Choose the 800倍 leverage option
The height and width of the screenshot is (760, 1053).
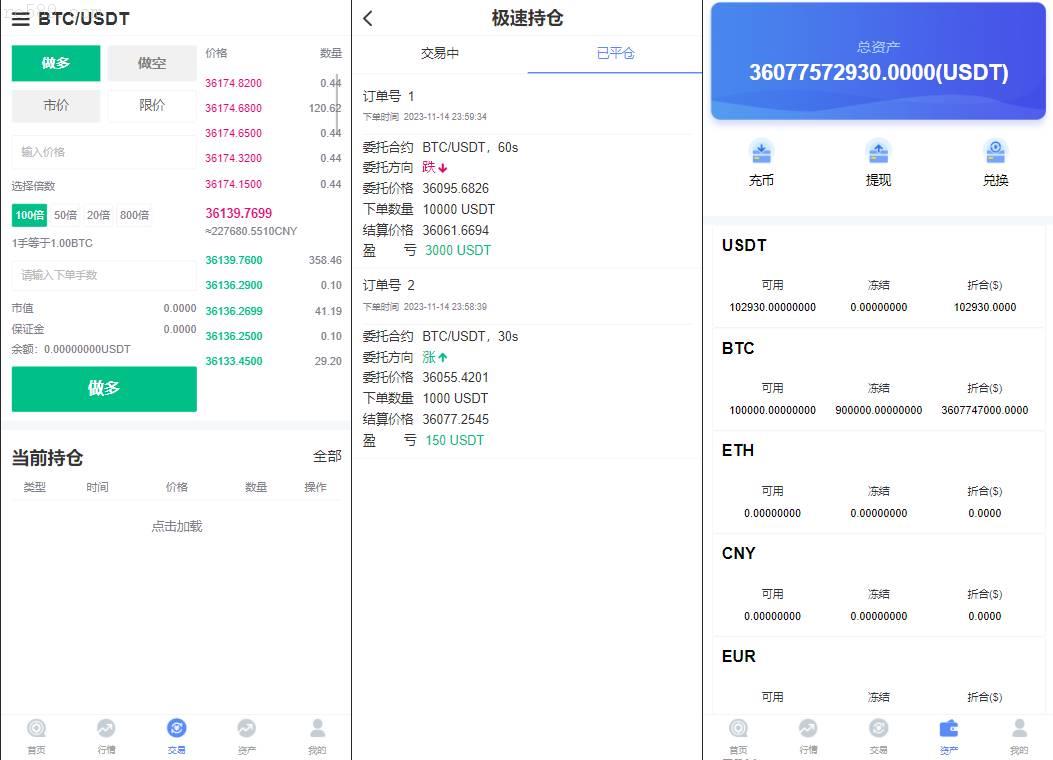tap(134, 215)
